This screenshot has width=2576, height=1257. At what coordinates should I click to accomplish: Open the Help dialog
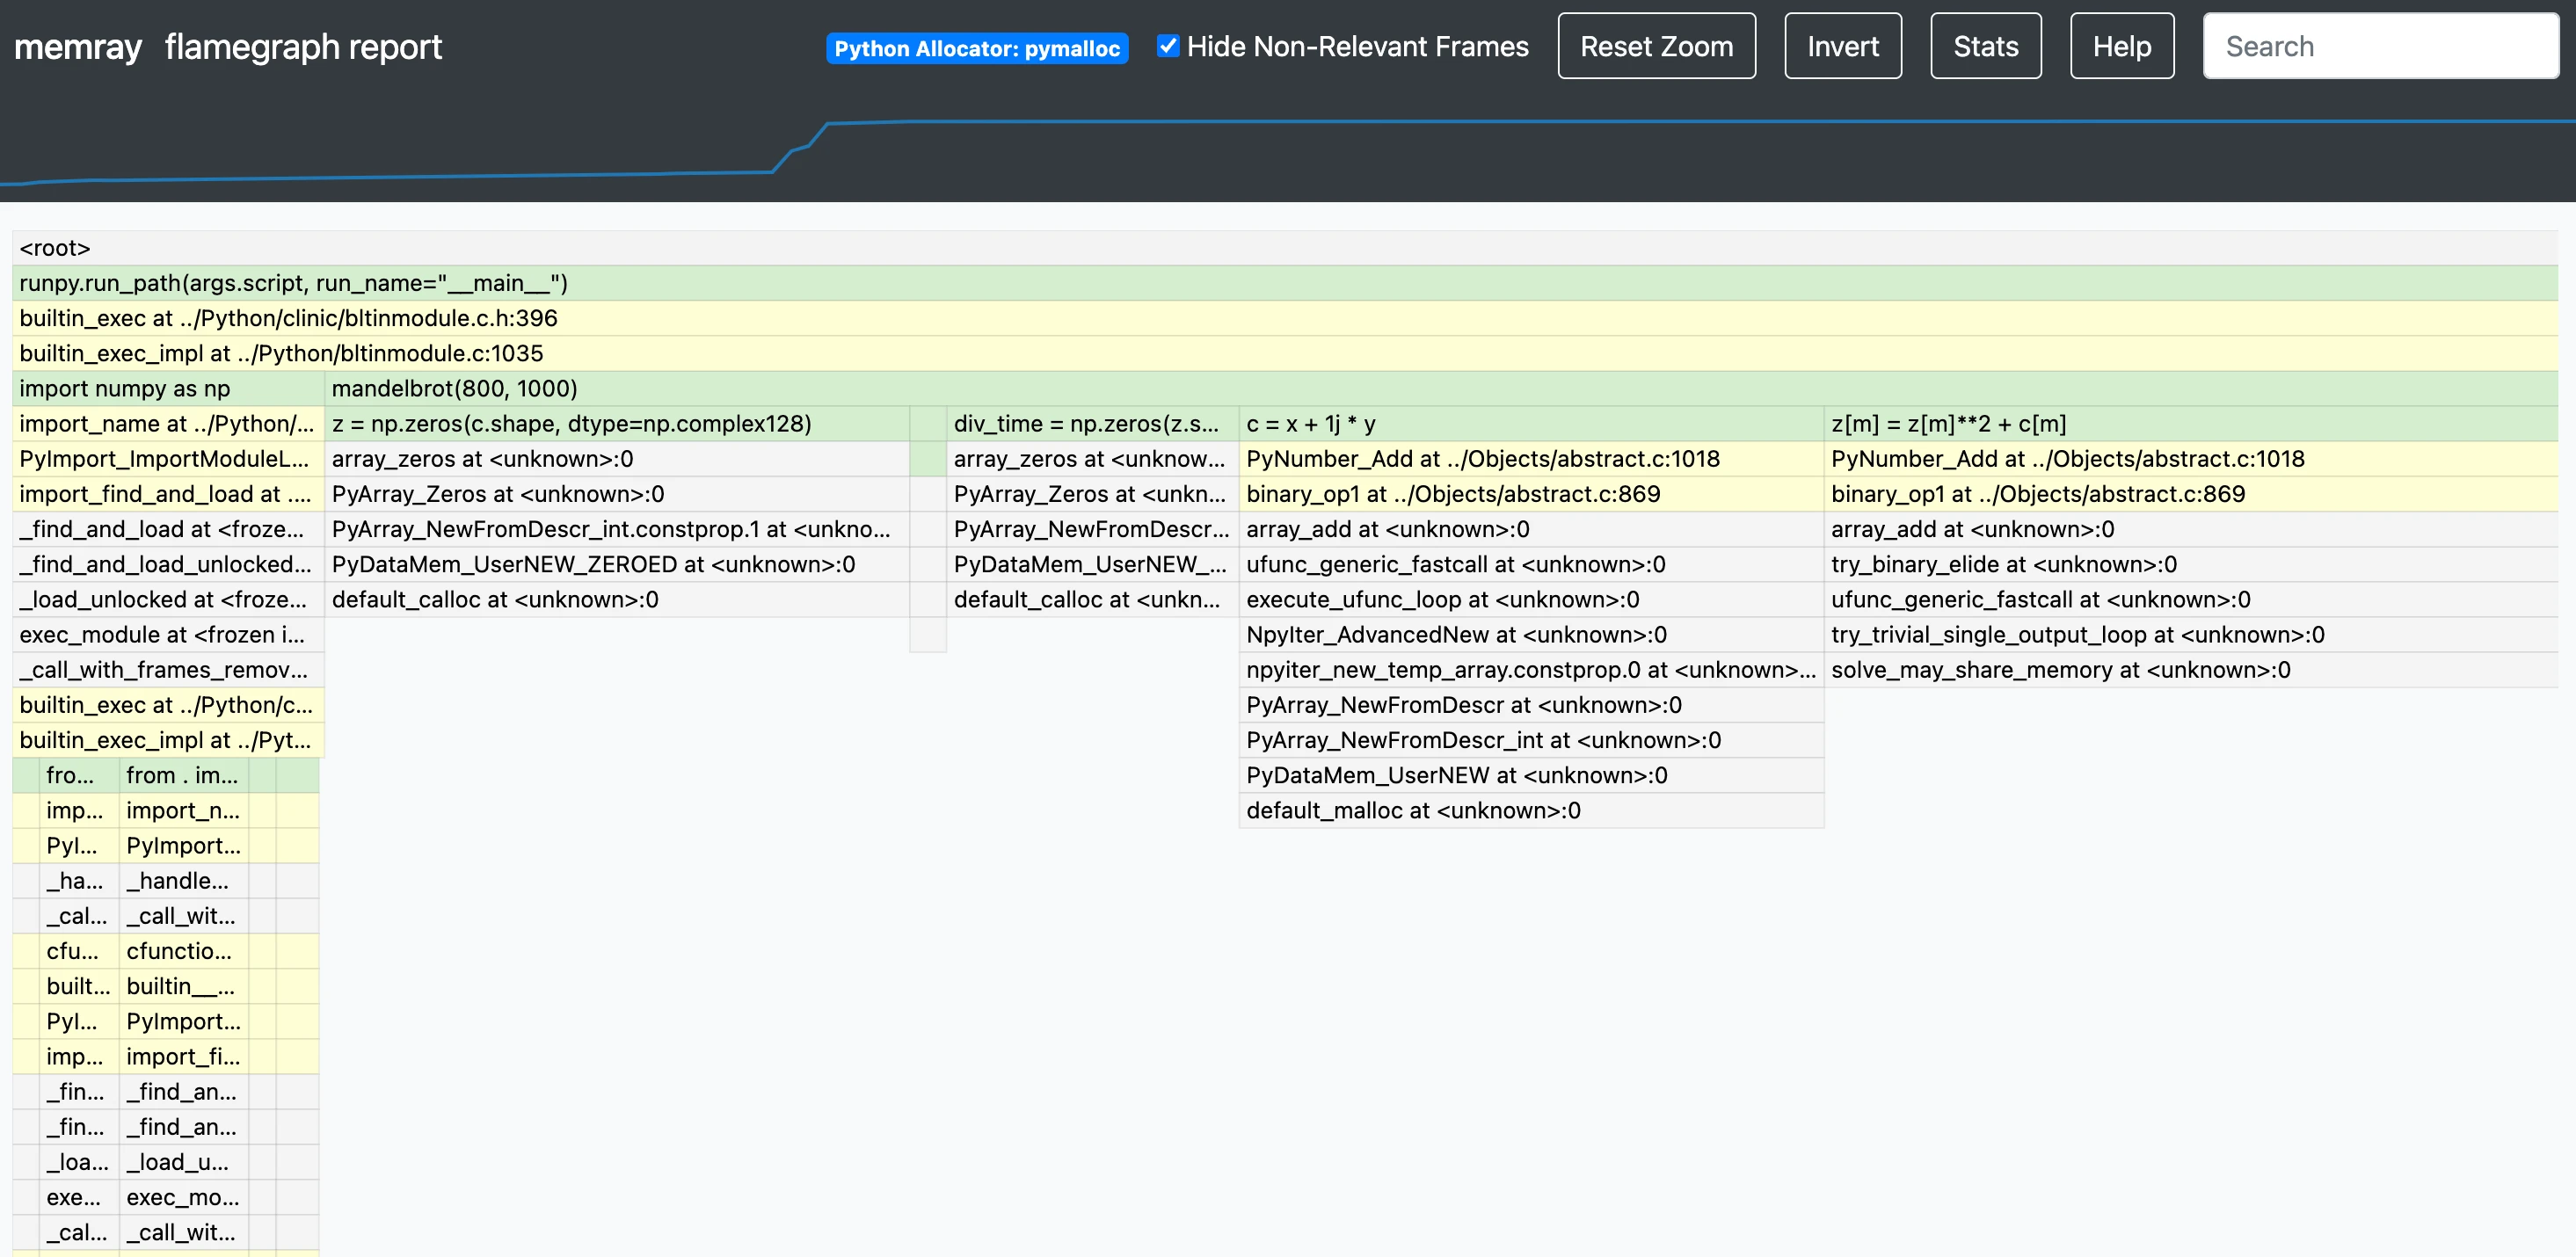coord(2121,45)
